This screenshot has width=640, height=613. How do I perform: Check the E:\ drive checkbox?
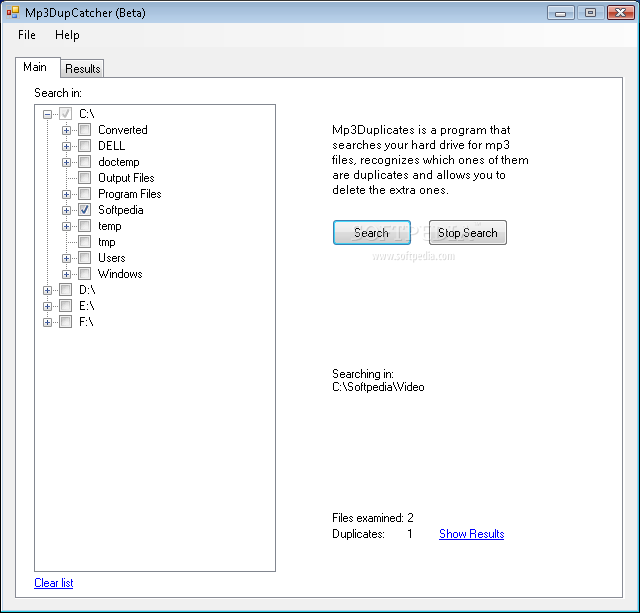click(x=65, y=306)
